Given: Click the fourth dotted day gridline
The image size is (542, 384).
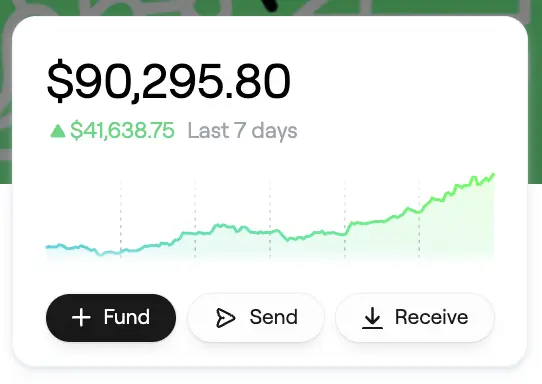Looking at the screenshot, I should point(345,218).
